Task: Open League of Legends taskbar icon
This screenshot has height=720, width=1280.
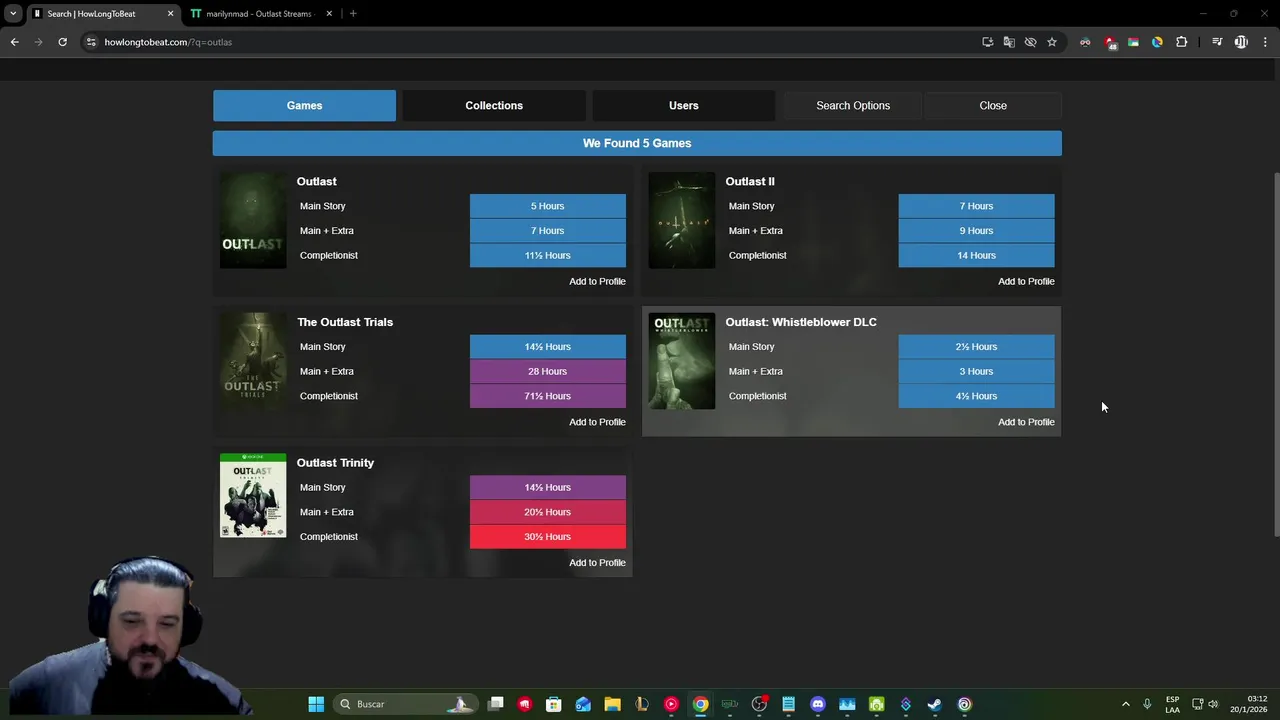Action: (x=641, y=704)
